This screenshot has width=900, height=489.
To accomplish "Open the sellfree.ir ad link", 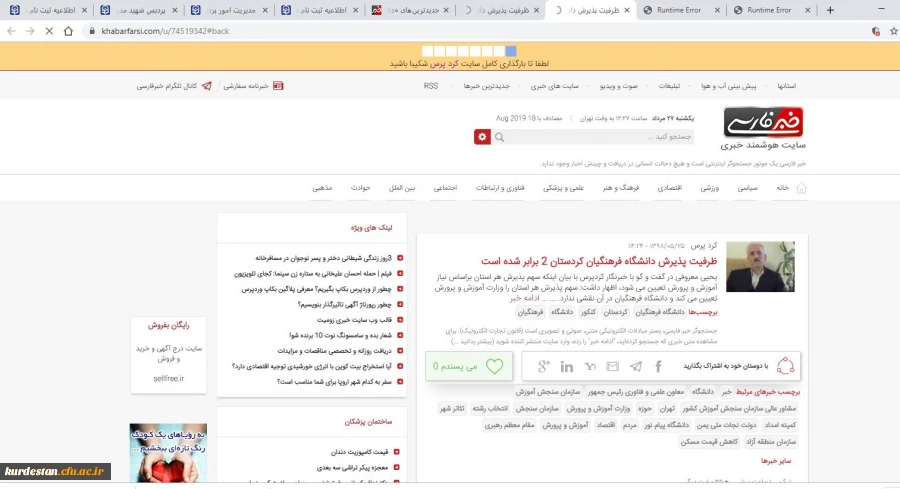I will 169,378.
